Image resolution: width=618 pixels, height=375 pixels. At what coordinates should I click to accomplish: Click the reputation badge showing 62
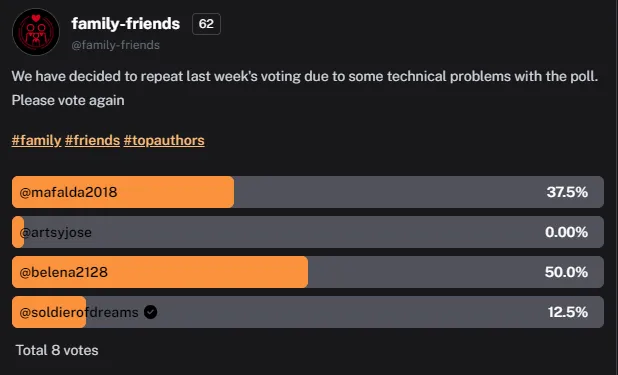coord(206,24)
